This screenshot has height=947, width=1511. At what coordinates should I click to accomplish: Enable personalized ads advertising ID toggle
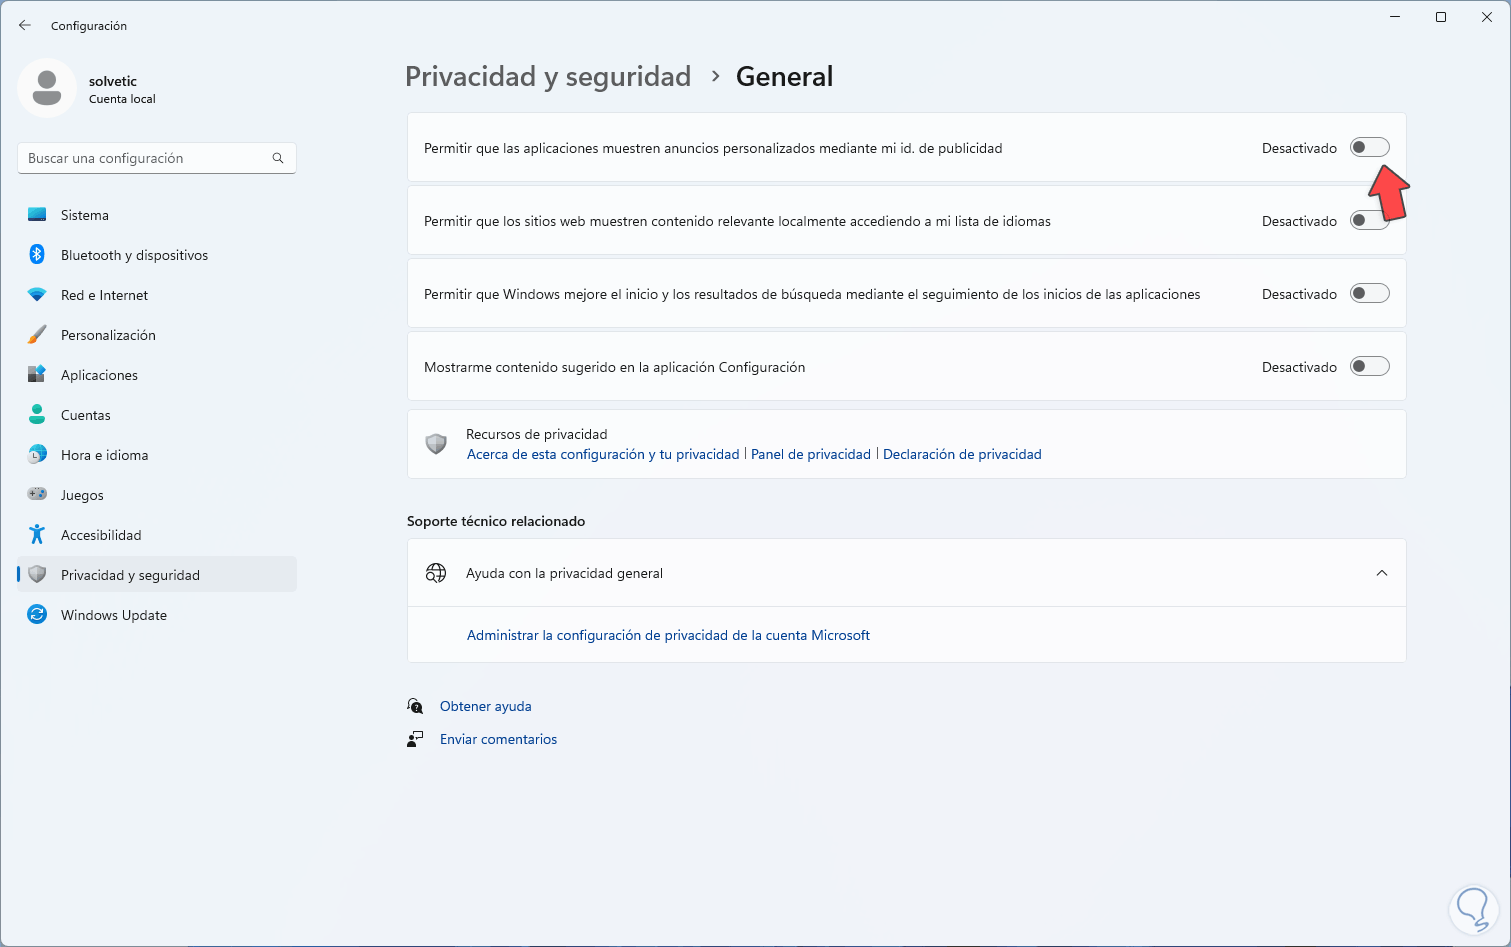point(1369,148)
